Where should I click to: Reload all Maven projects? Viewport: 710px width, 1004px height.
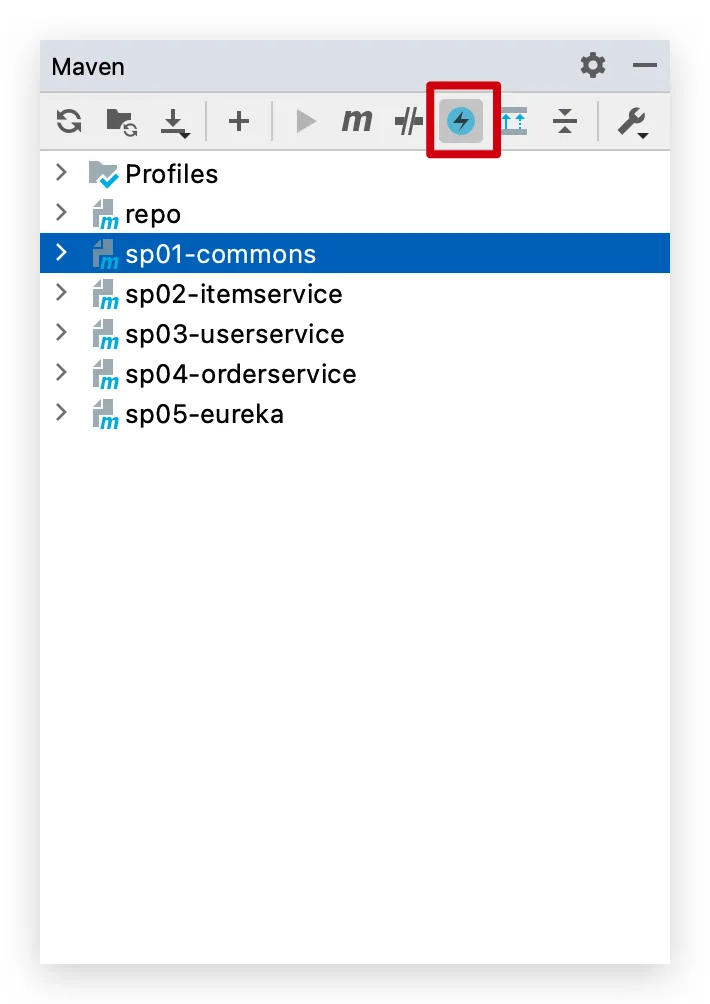pos(69,121)
